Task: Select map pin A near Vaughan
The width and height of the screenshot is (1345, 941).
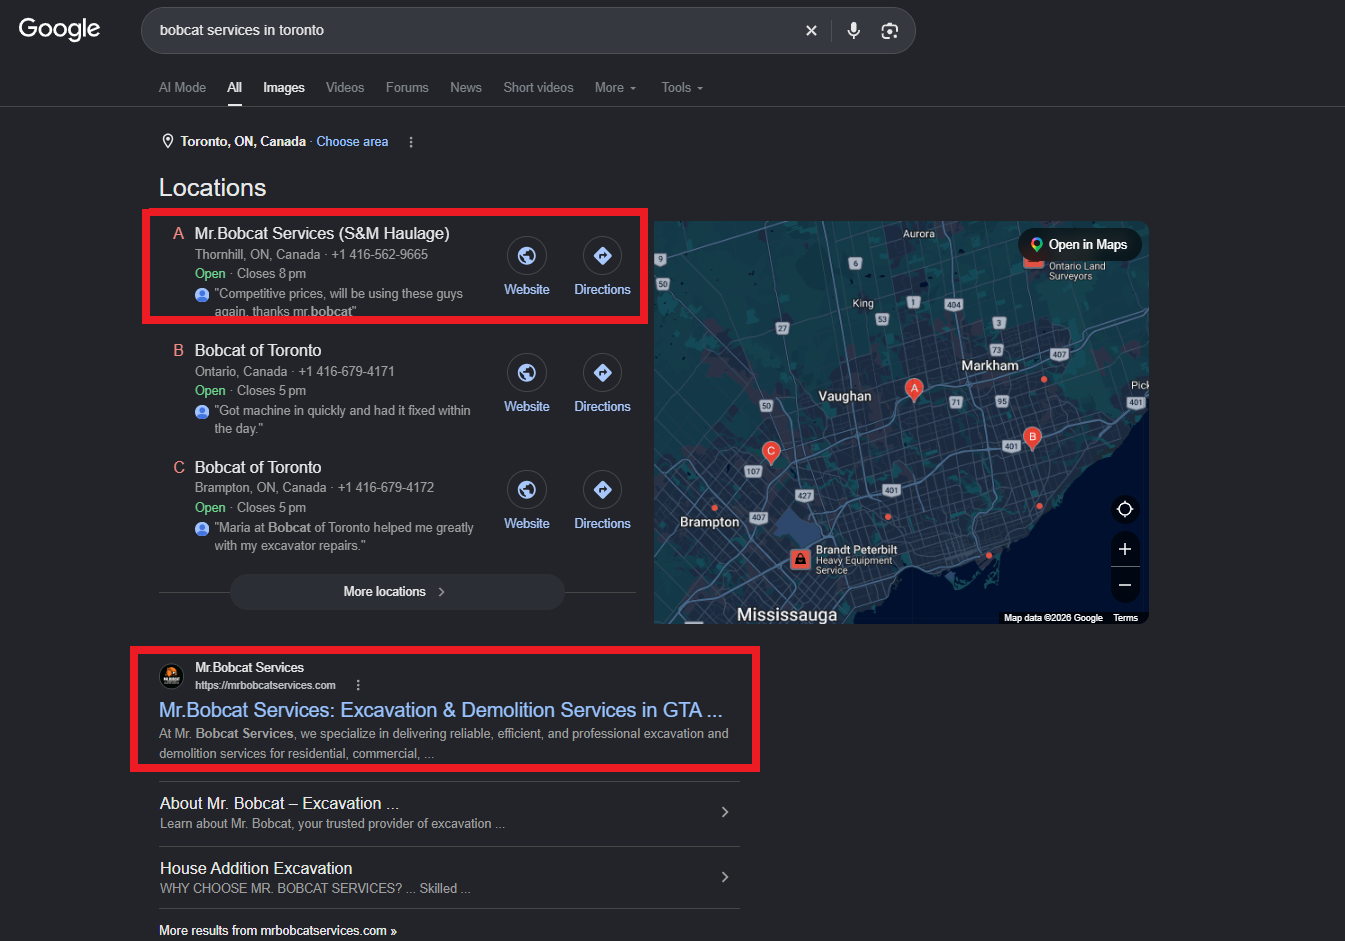Action: click(913, 389)
